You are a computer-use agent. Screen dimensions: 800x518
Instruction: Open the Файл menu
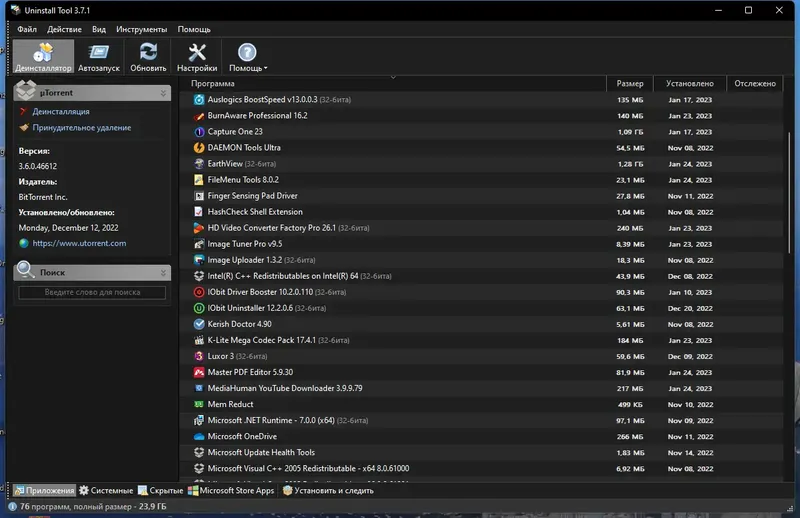[27, 29]
